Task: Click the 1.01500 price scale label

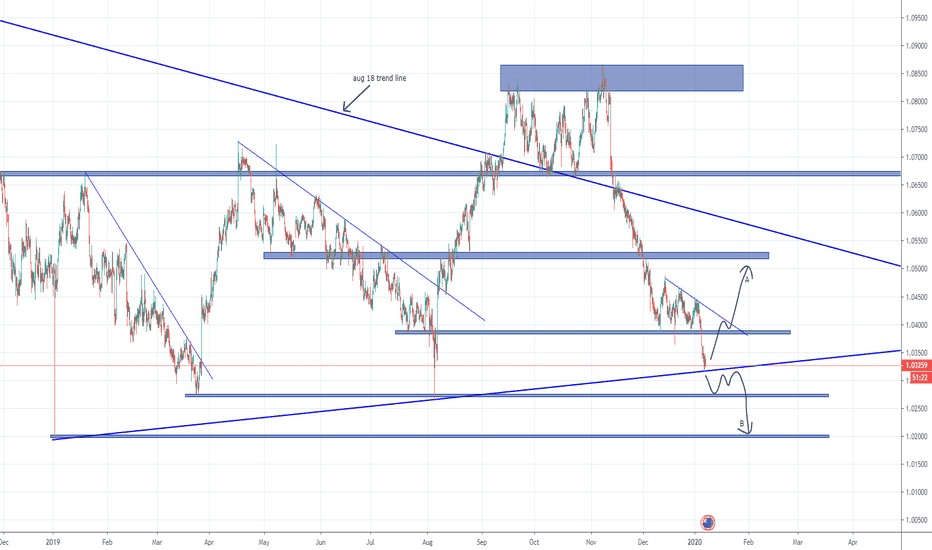Action: 917,464
